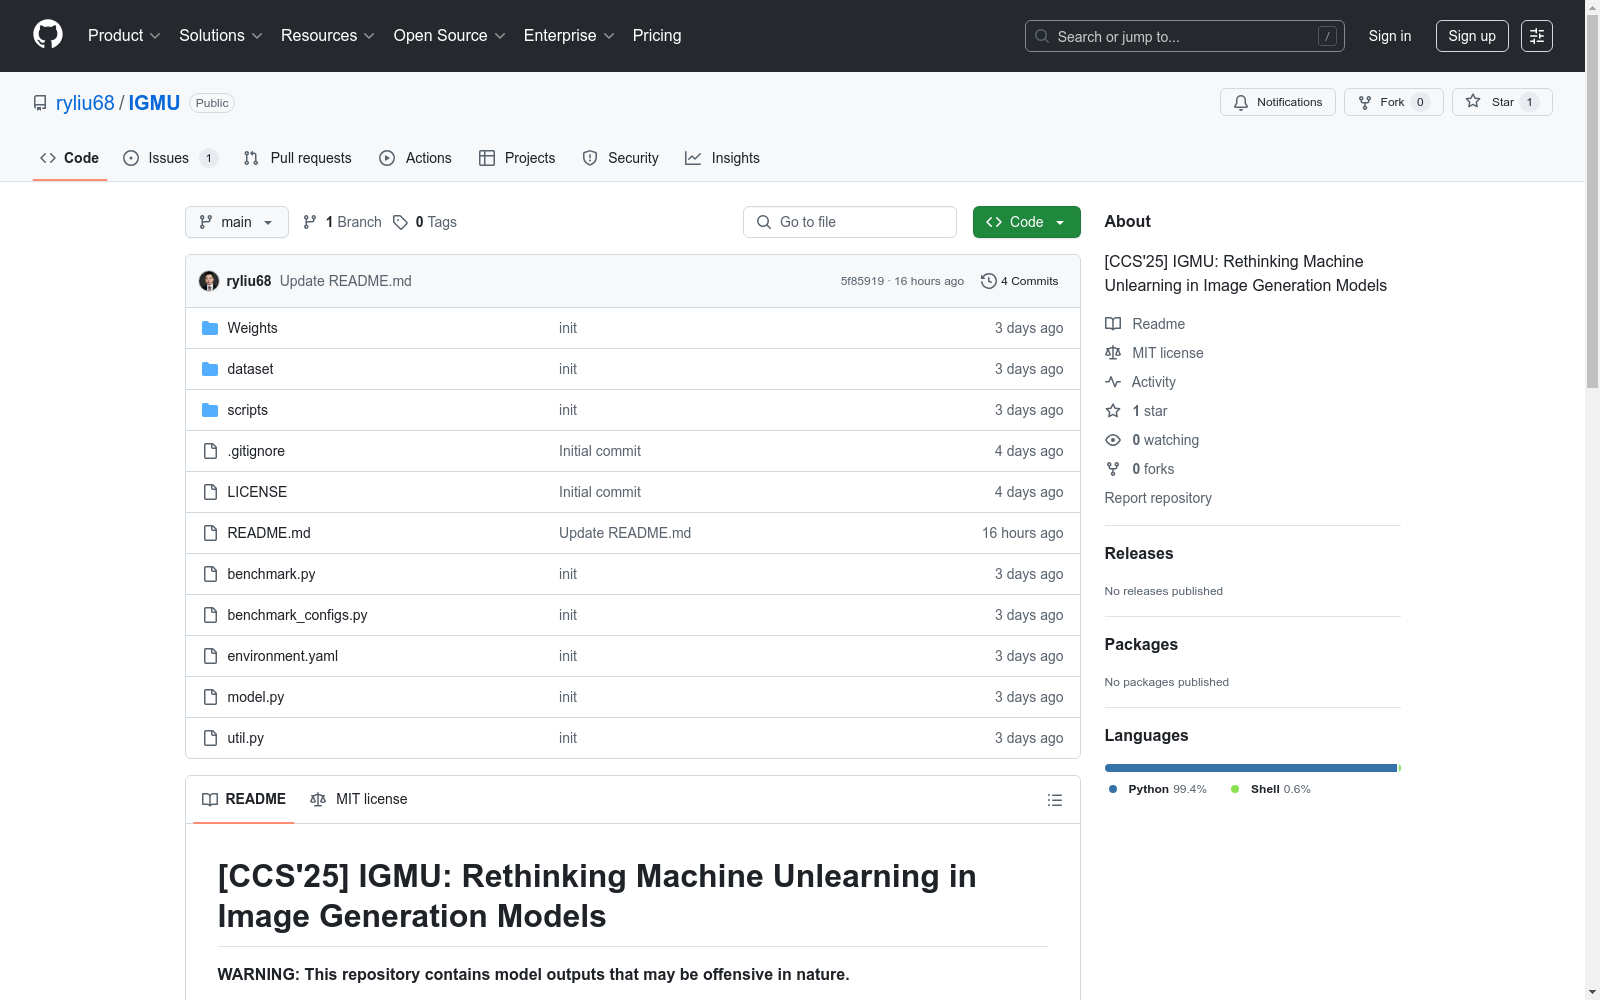Screen dimensions: 1600x1000
Task: Open the green Code dropdown button
Action: coord(1026,222)
